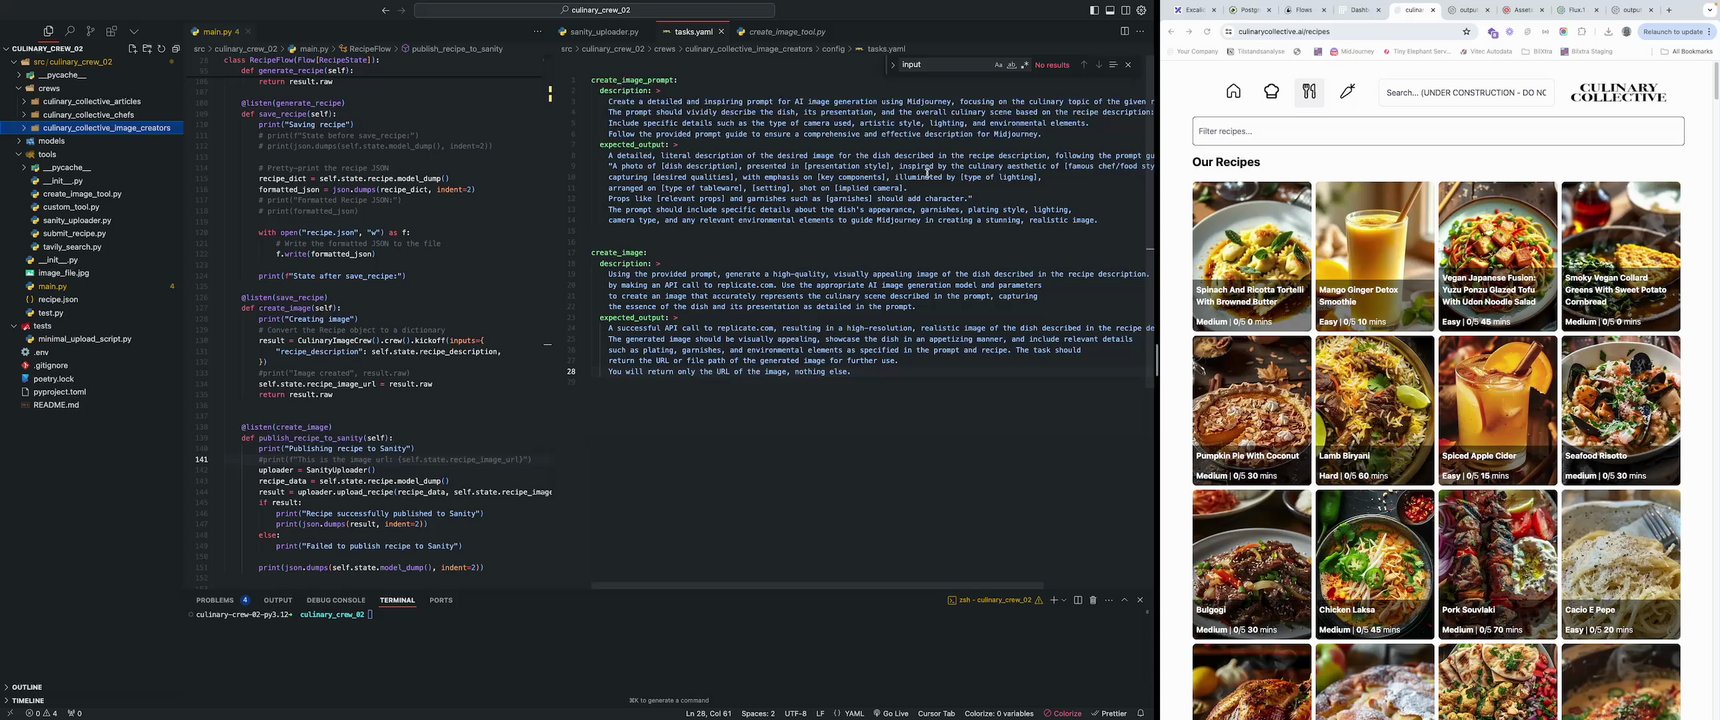Click the chef hat icon on Culinary Collective
This screenshot has width=1720, height=720.
(x=1271, y=91)
